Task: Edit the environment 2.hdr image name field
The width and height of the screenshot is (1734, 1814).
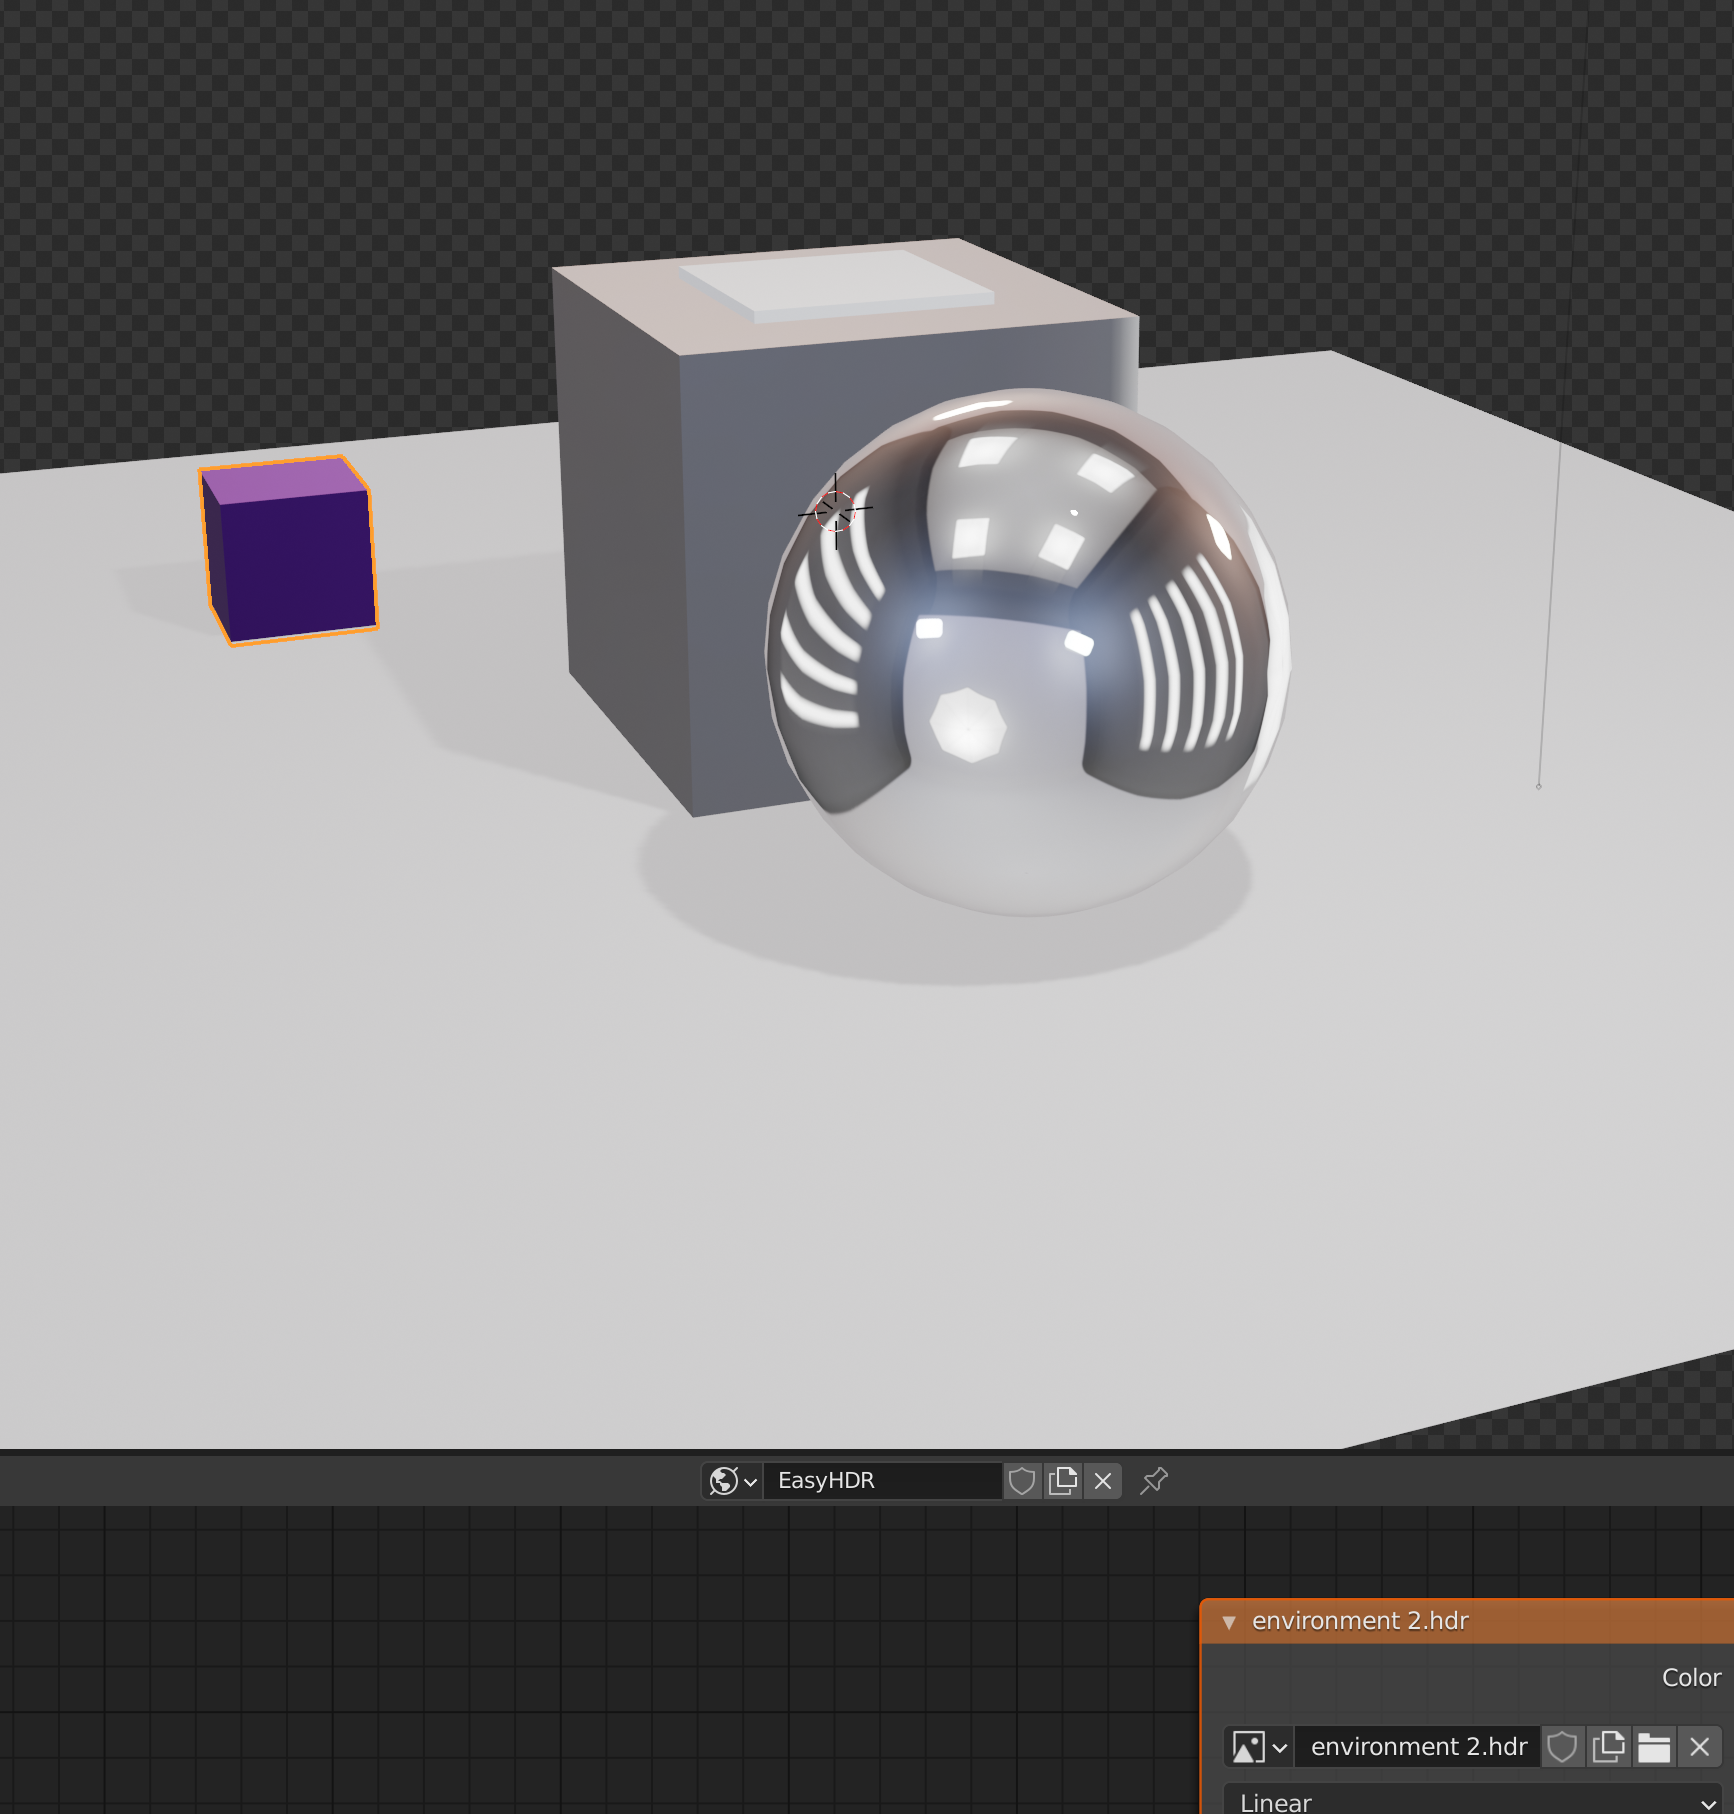Action: [x=1418, y=1747]
